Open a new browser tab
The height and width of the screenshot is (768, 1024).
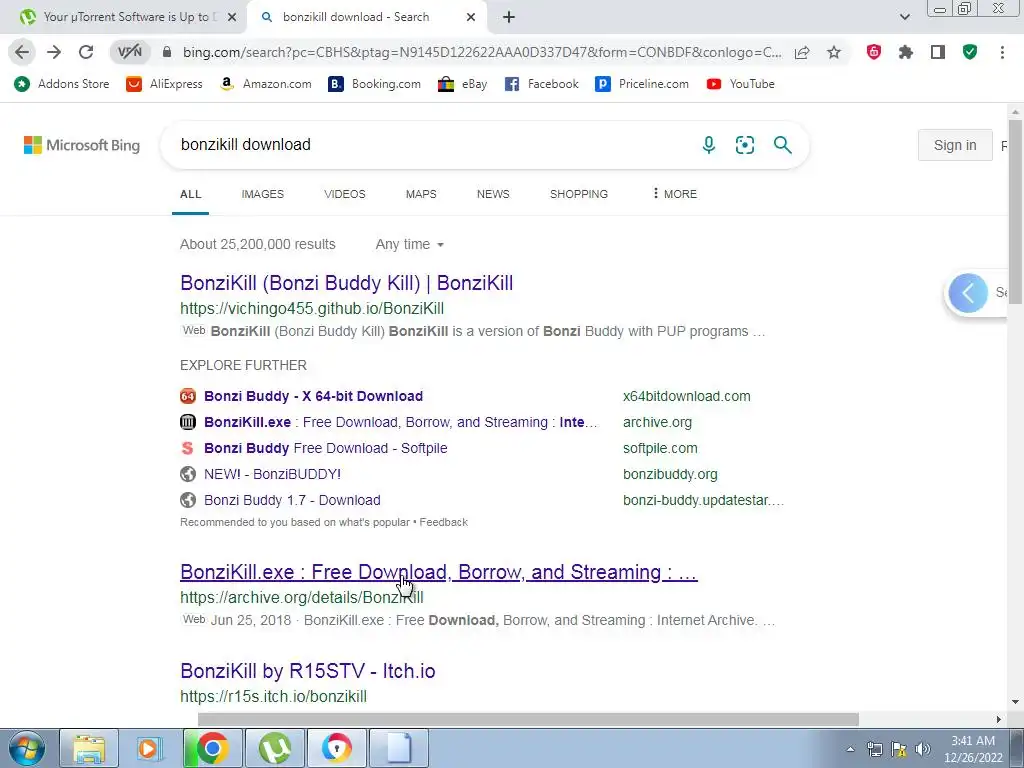click(509, 18)
